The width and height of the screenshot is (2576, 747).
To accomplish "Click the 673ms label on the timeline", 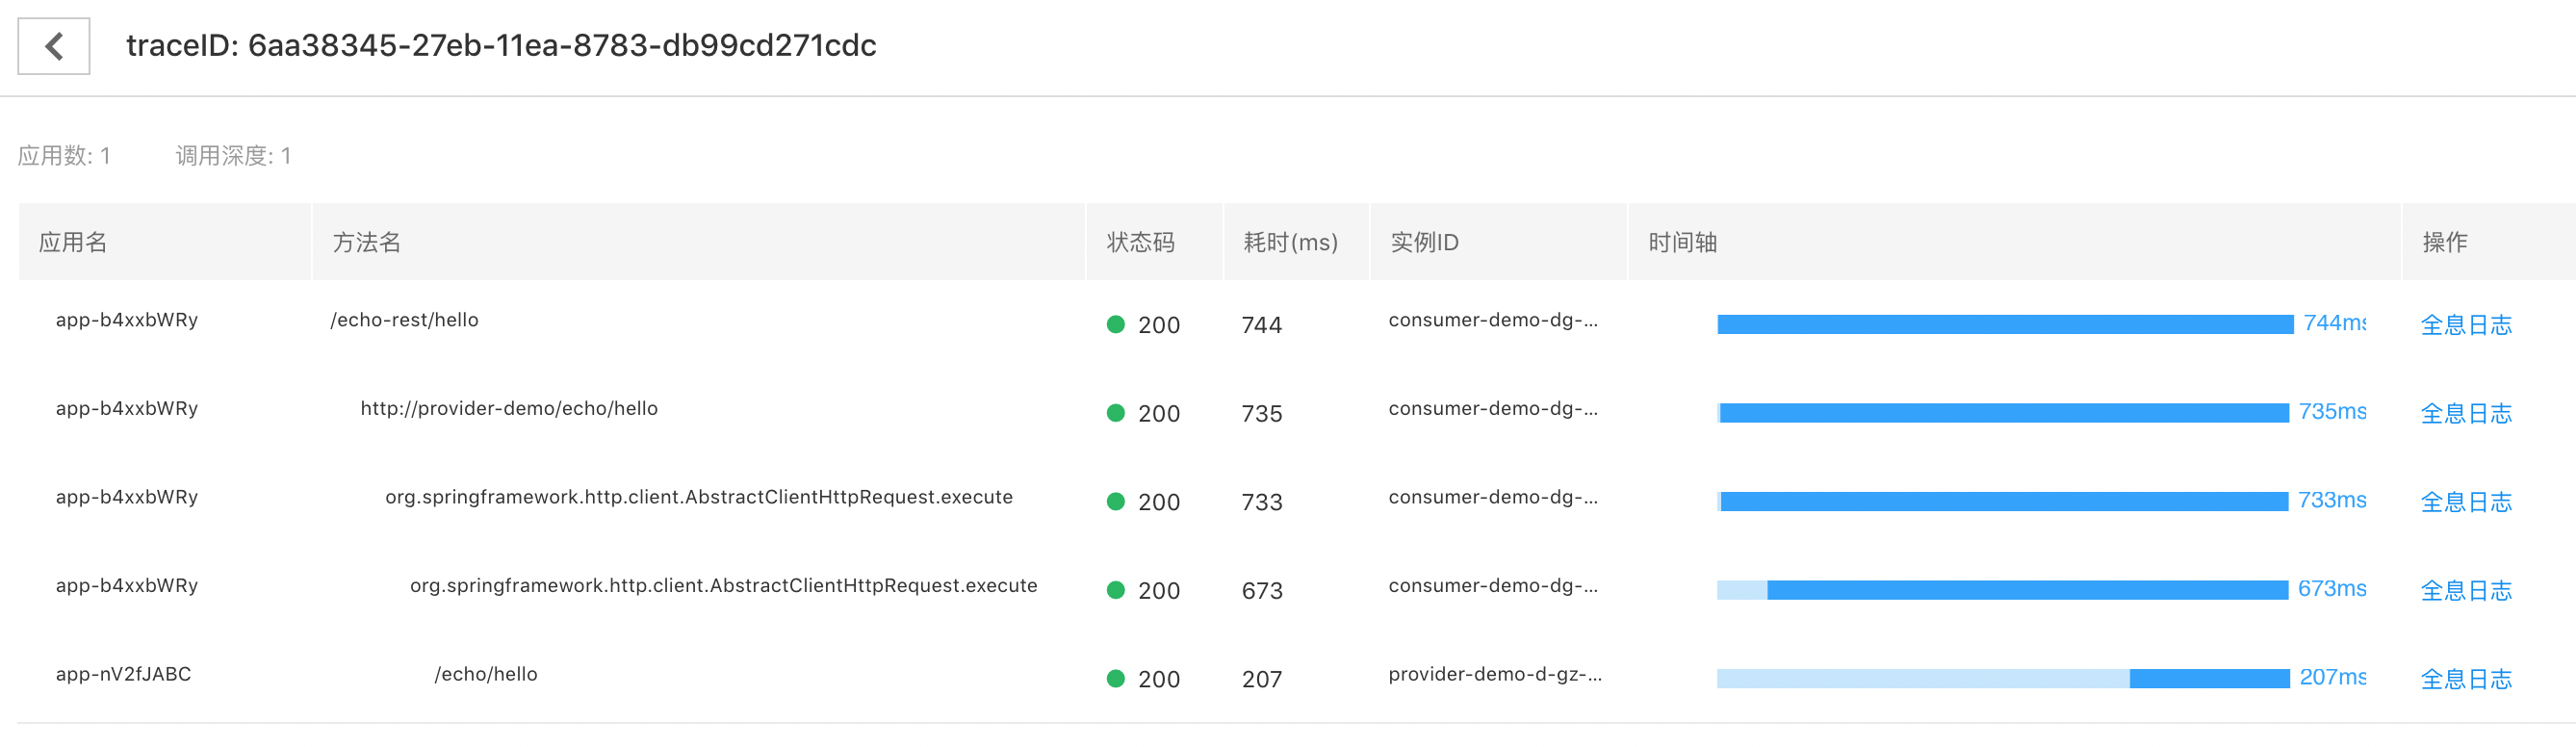I will click(x=2332, y=589).
